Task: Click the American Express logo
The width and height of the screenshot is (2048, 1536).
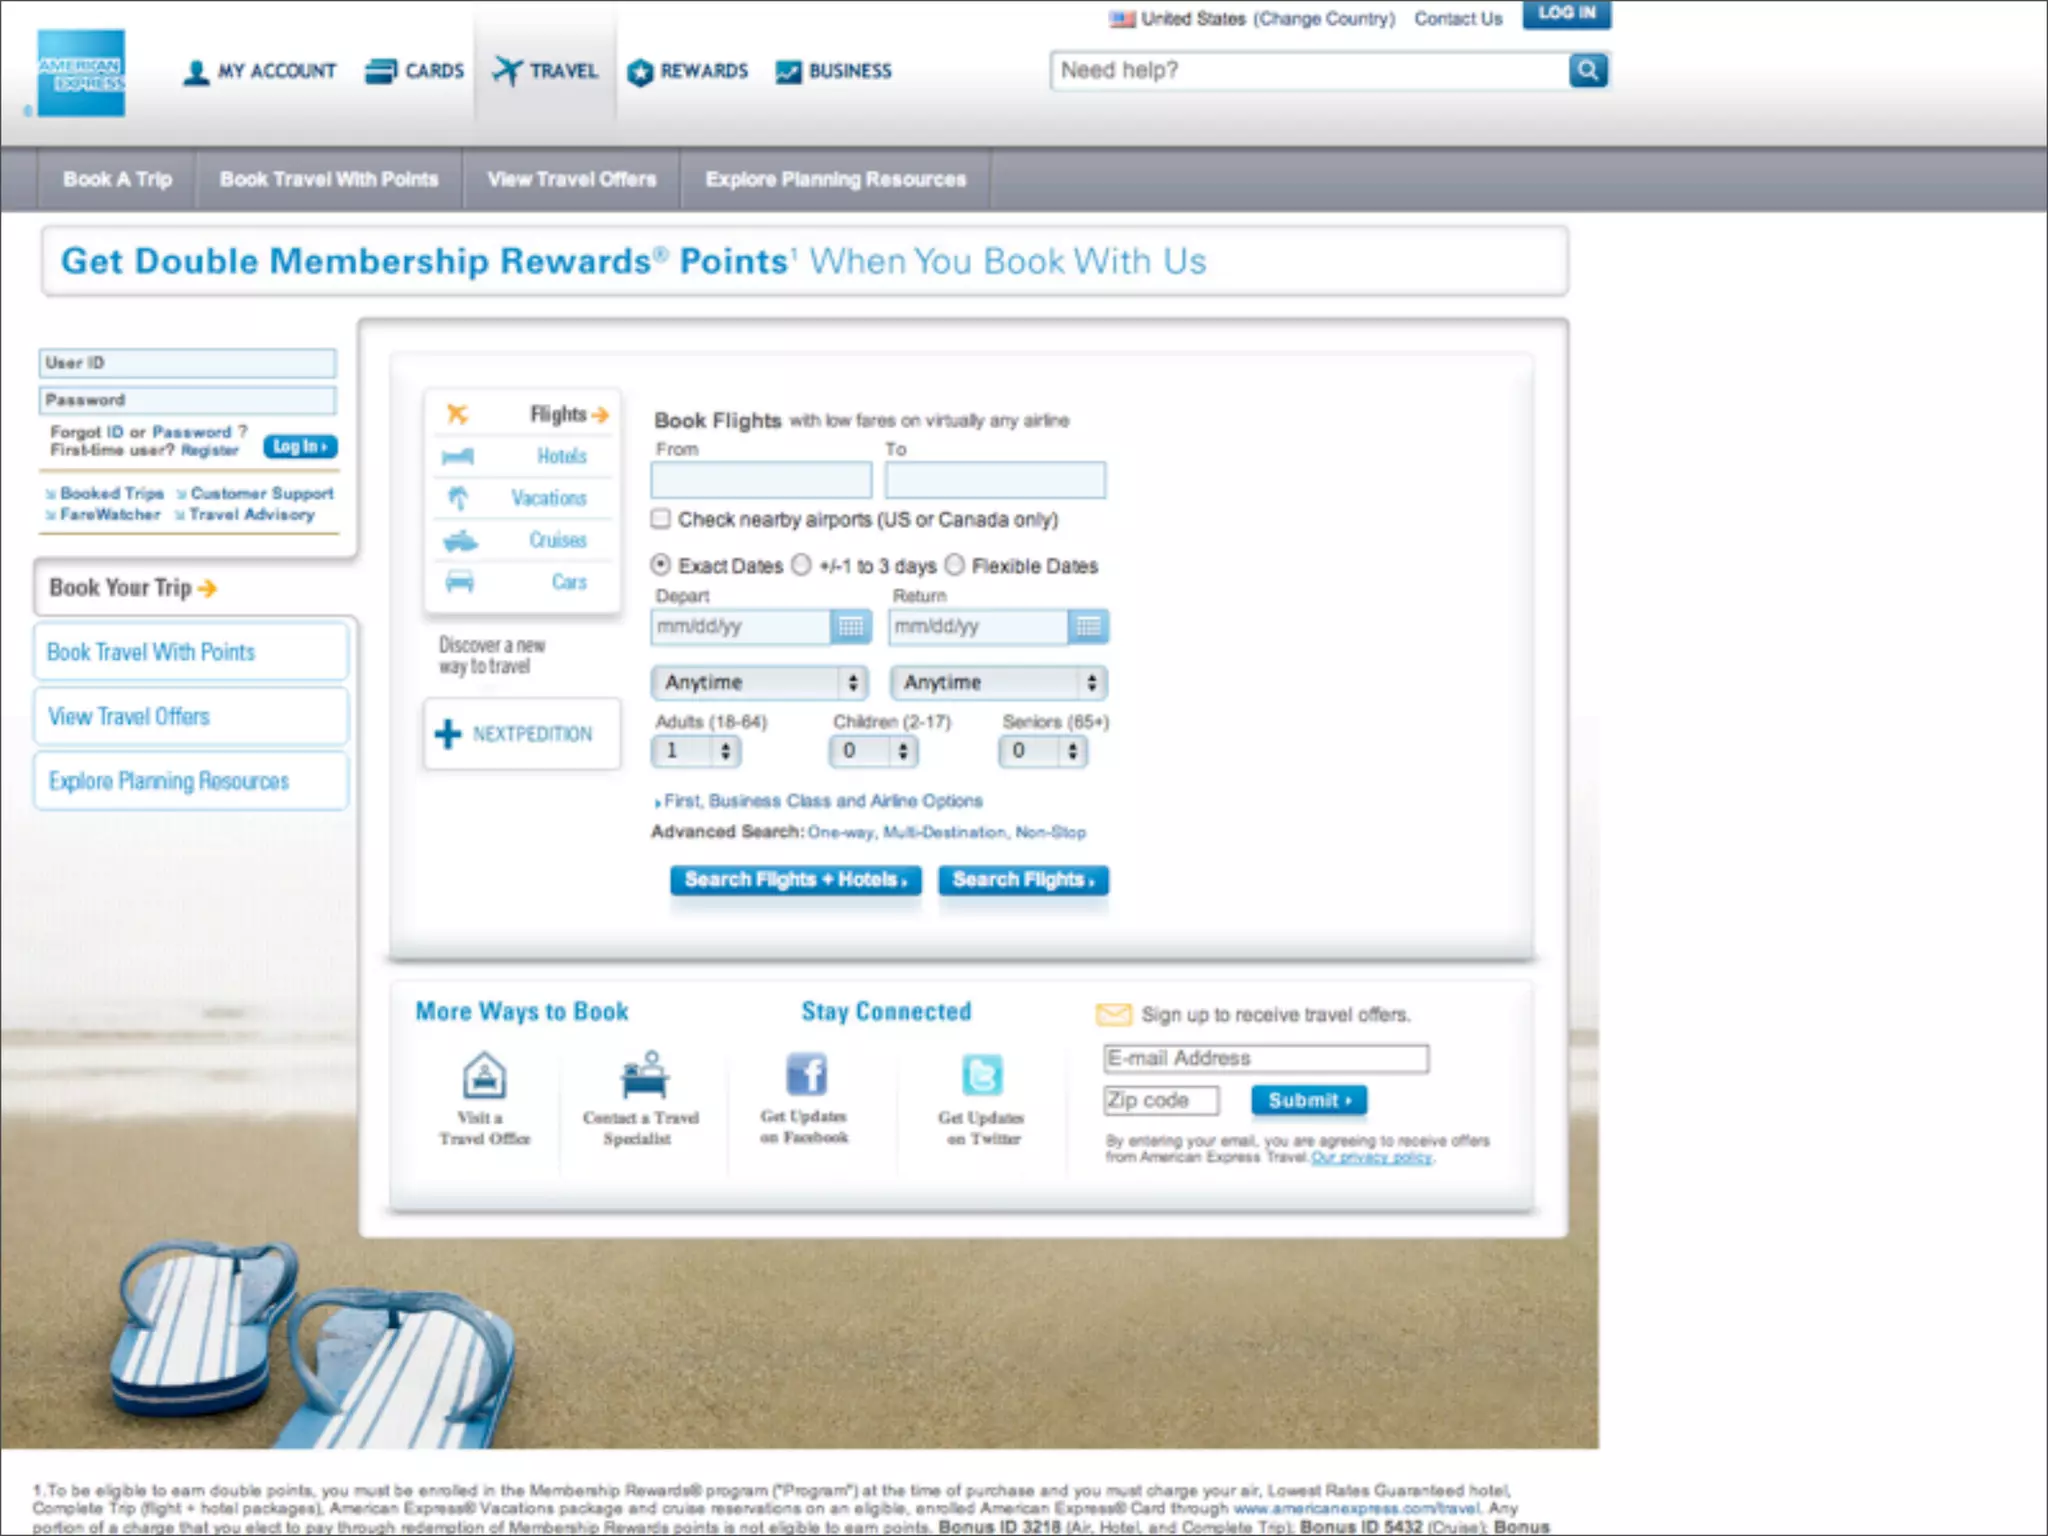Action: click(81, 73)
